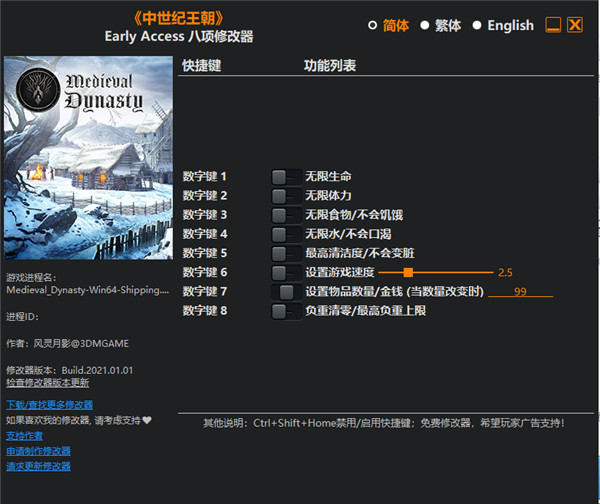Click the 申请制作修改器 link
Viewport: 600px width, 504px height.
click(38, 451)
